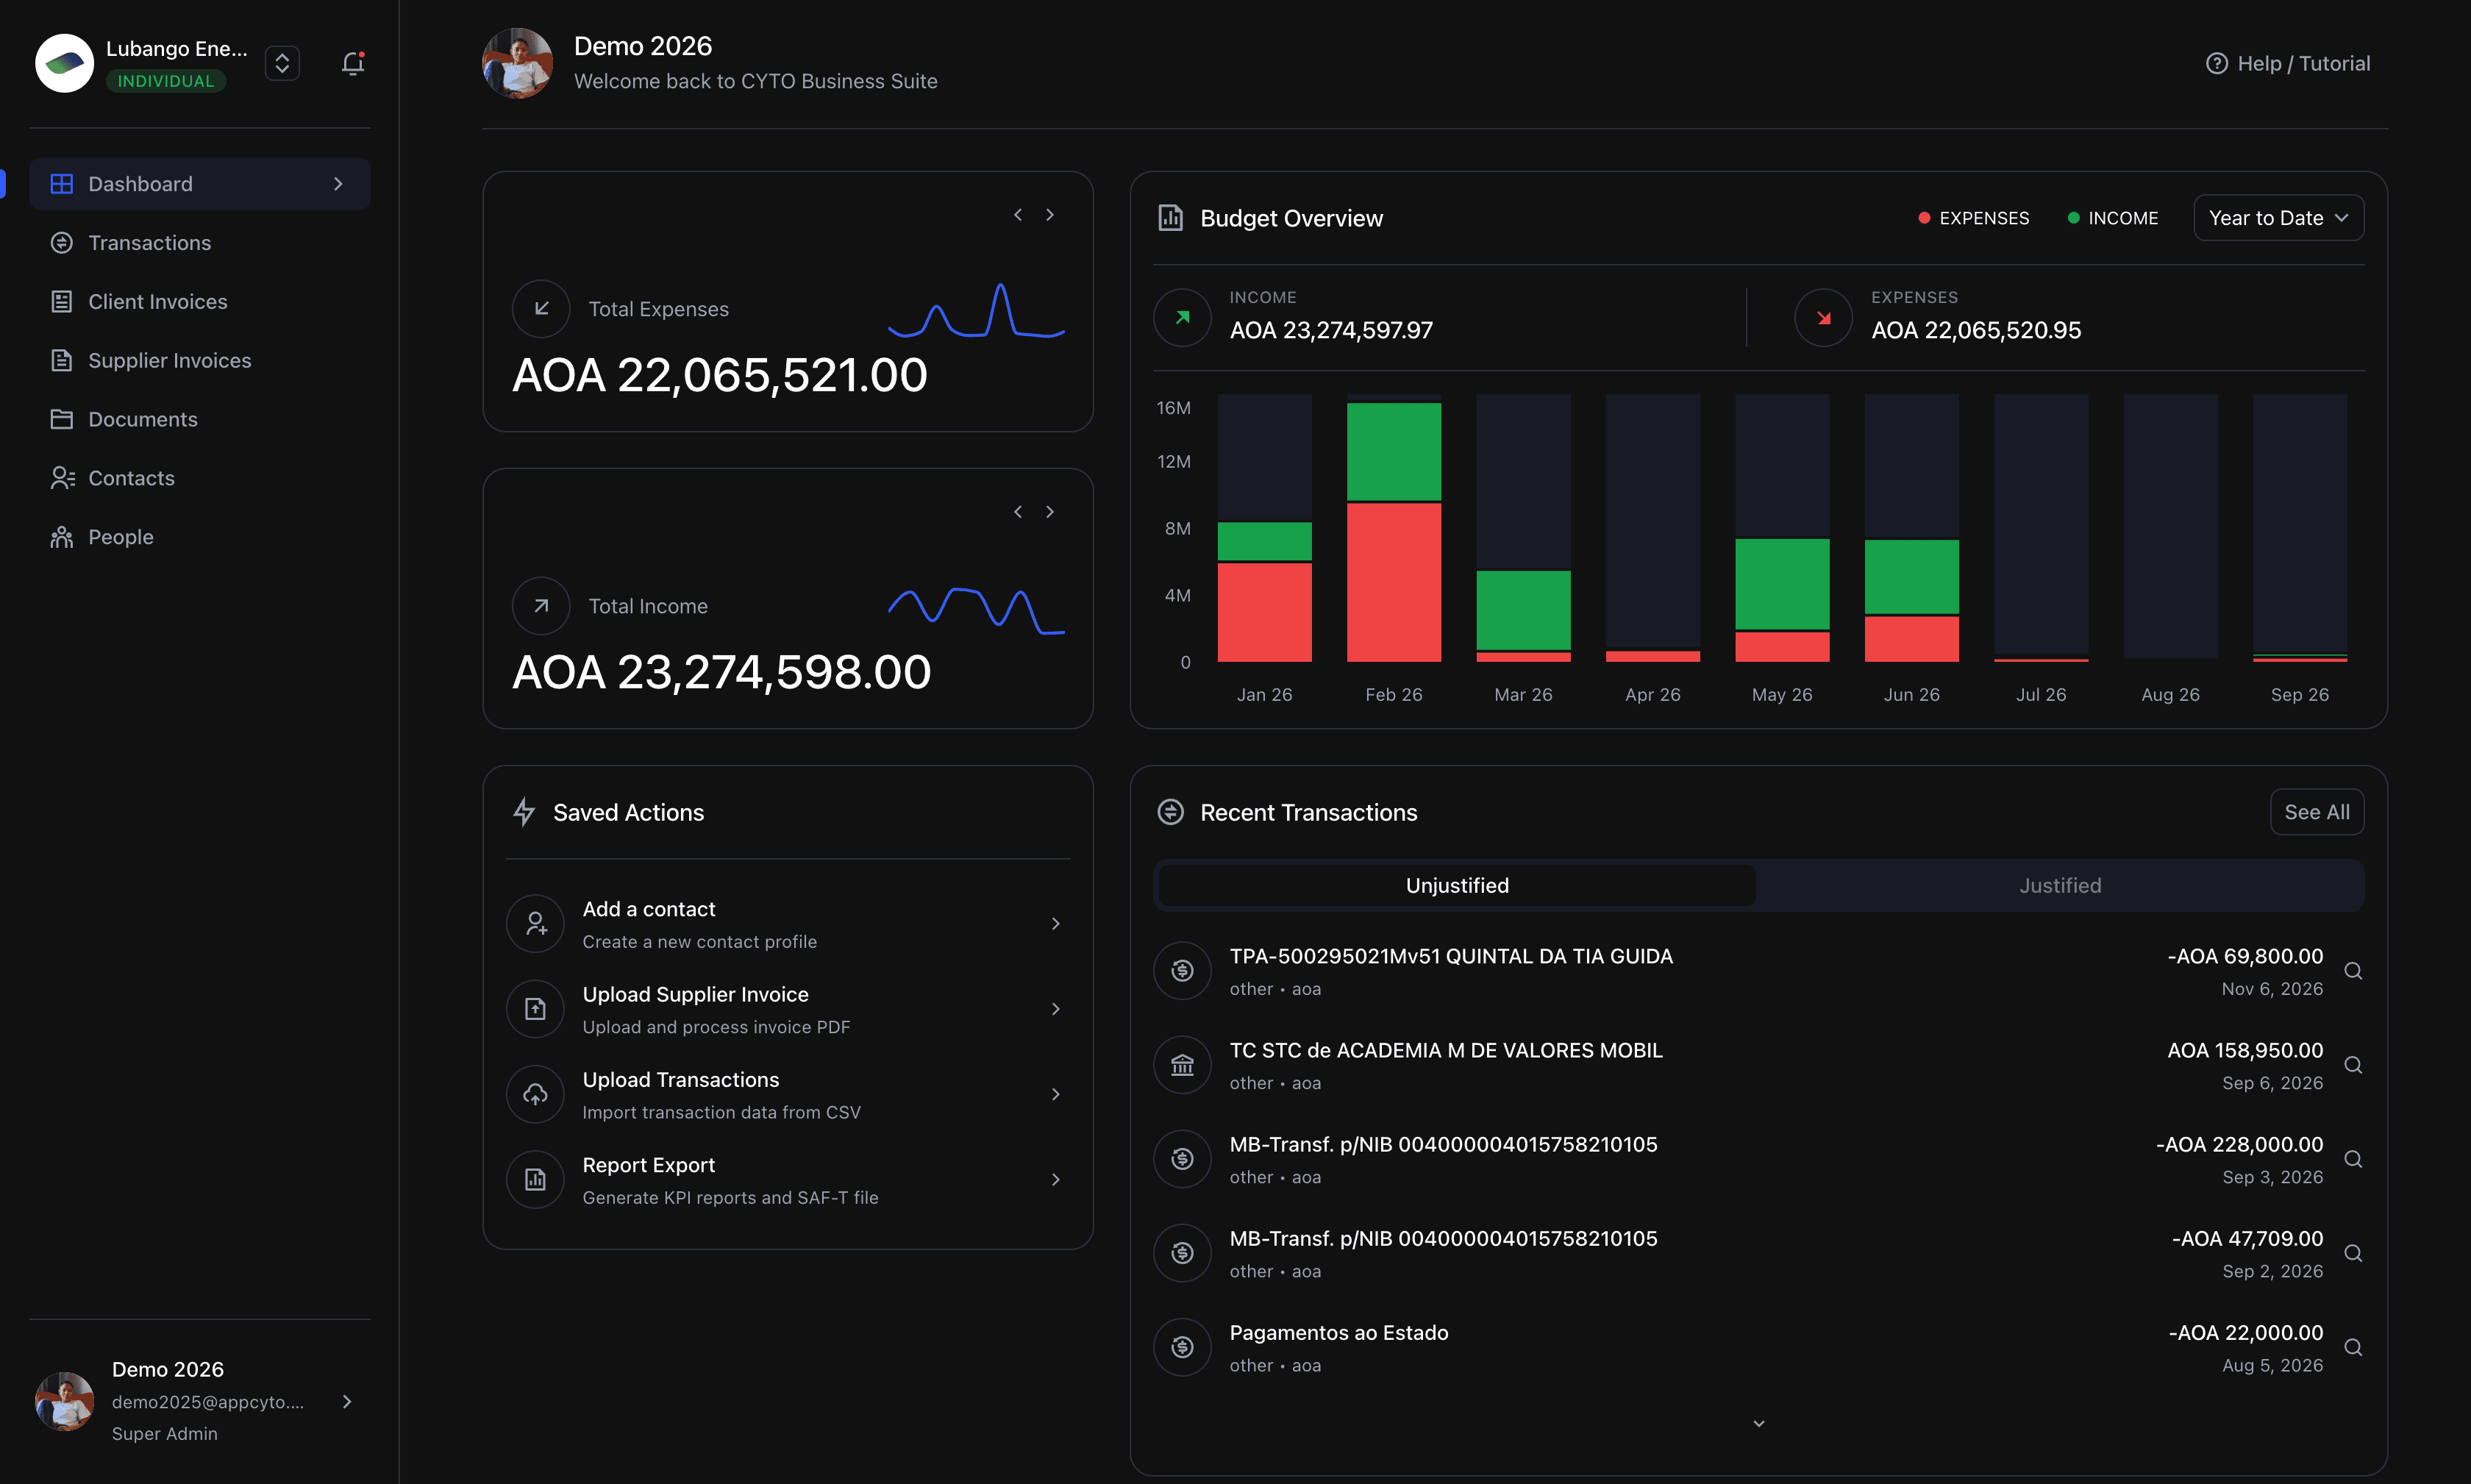Click the TC STC de ACADEMIA bank icon

pos(1182,1064)
